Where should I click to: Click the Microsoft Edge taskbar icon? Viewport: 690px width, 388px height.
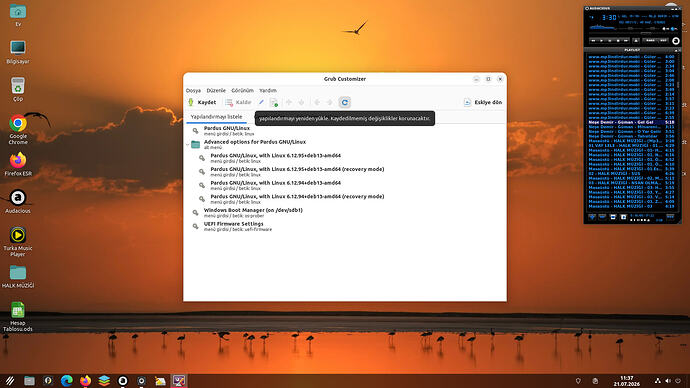coord(66,381)
